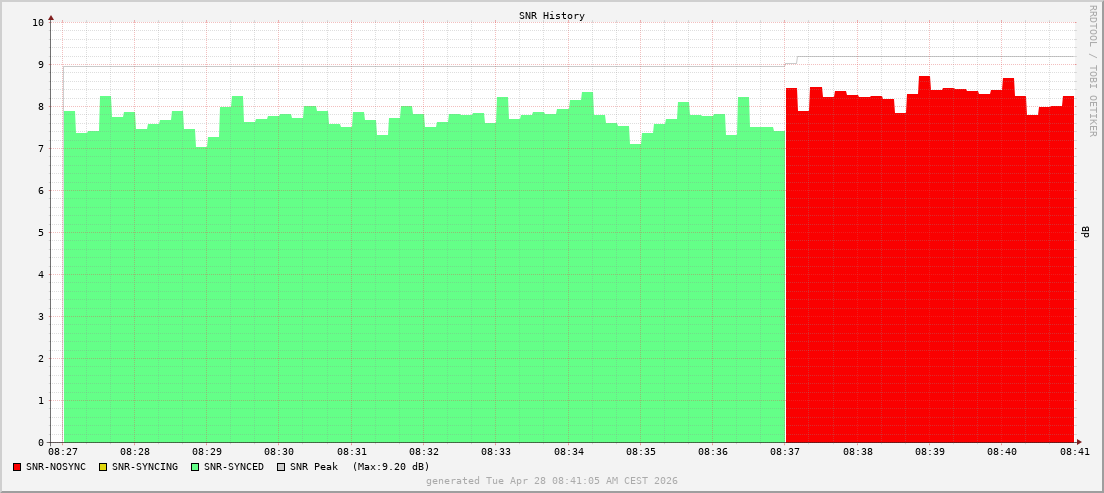Click the 08:34 time axis label

point(568,451)
